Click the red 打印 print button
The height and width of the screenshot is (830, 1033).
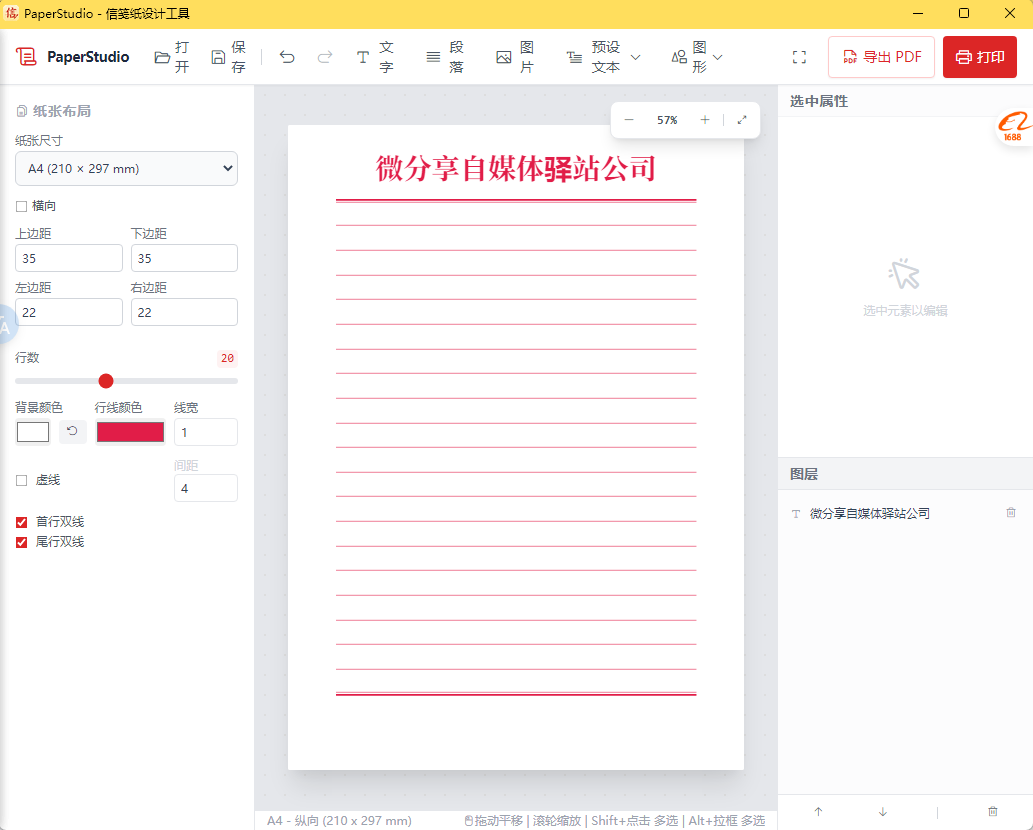pos(980,57)
